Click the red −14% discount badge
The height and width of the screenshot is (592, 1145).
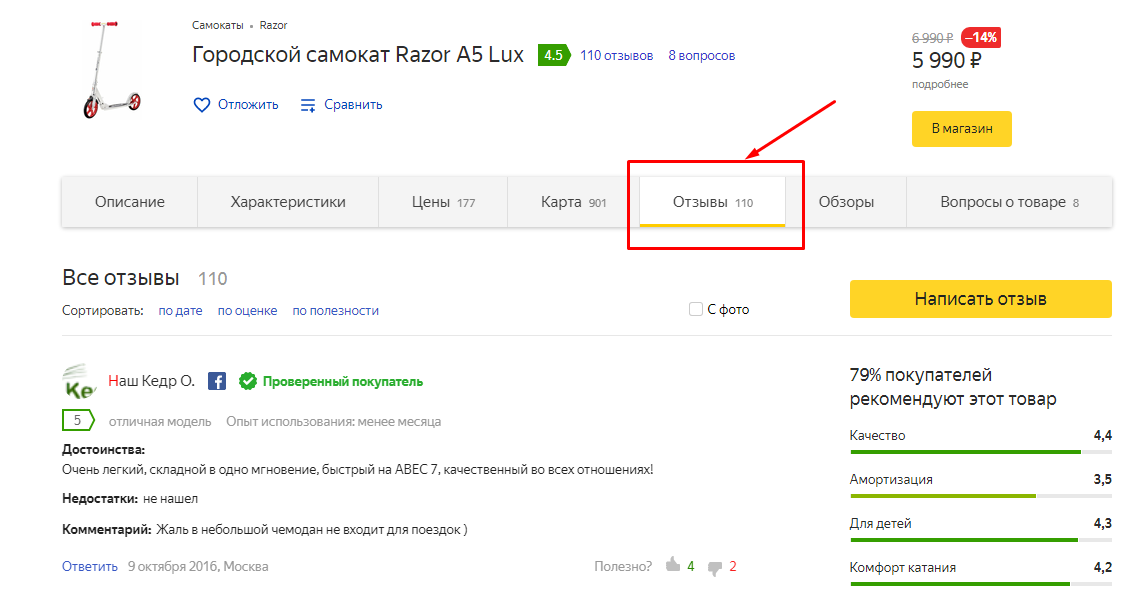[x=981, y=37]
